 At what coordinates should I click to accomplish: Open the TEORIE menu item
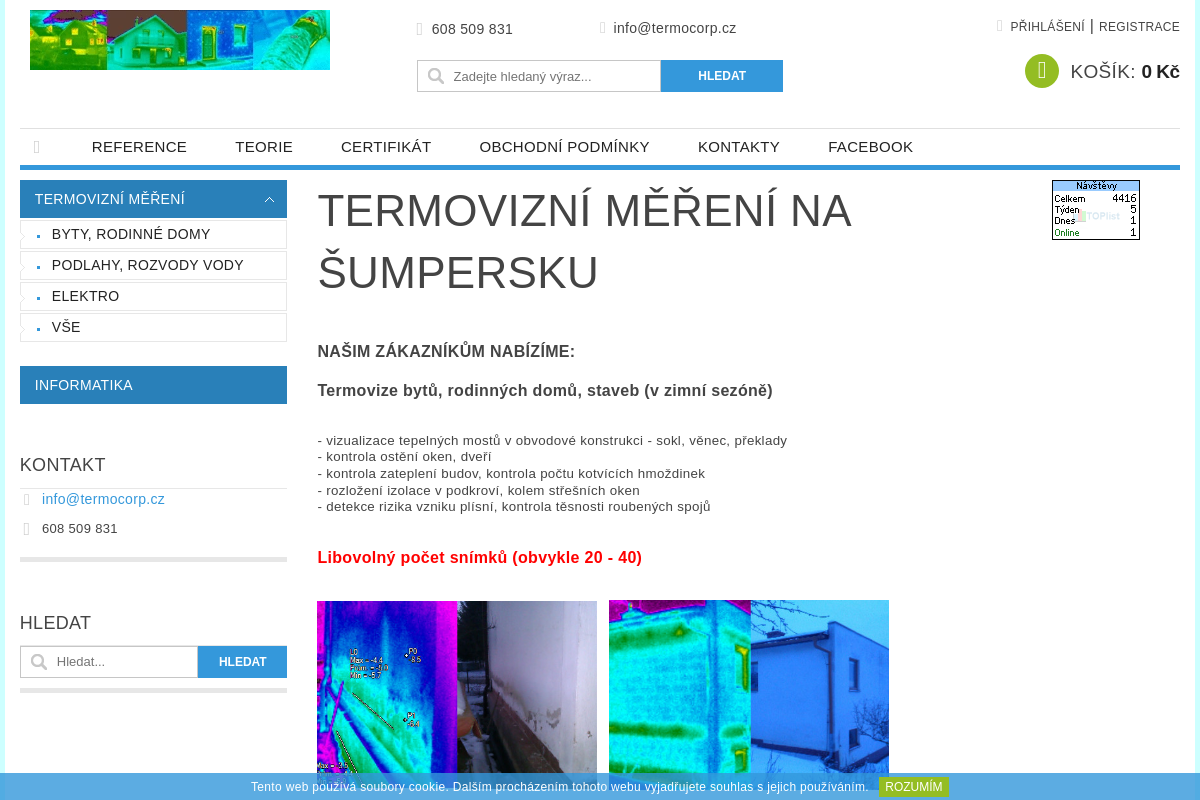tap(264, 147)
